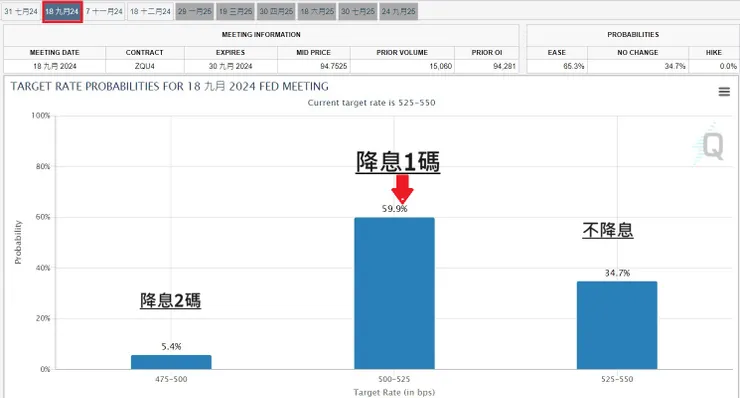Screen dimensions: 740x398
Task: Click the Probability y-axis title
Action: pyautogui.click(x=18, y=242)
